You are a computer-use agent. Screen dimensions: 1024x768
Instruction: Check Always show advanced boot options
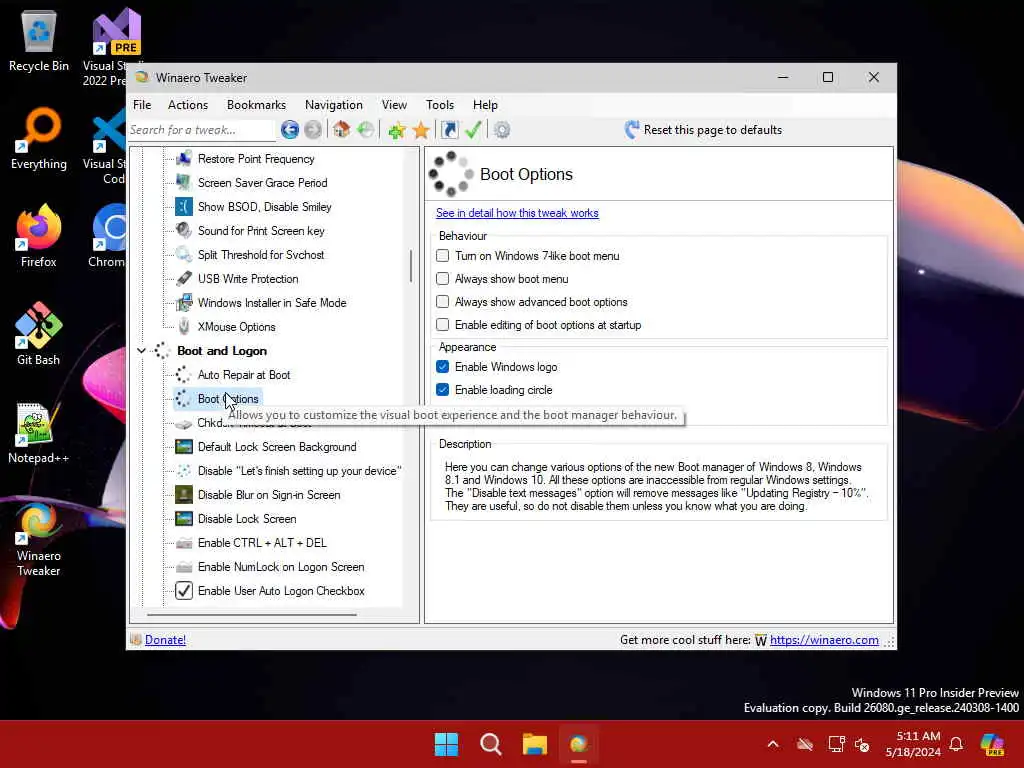click(443, 302)
